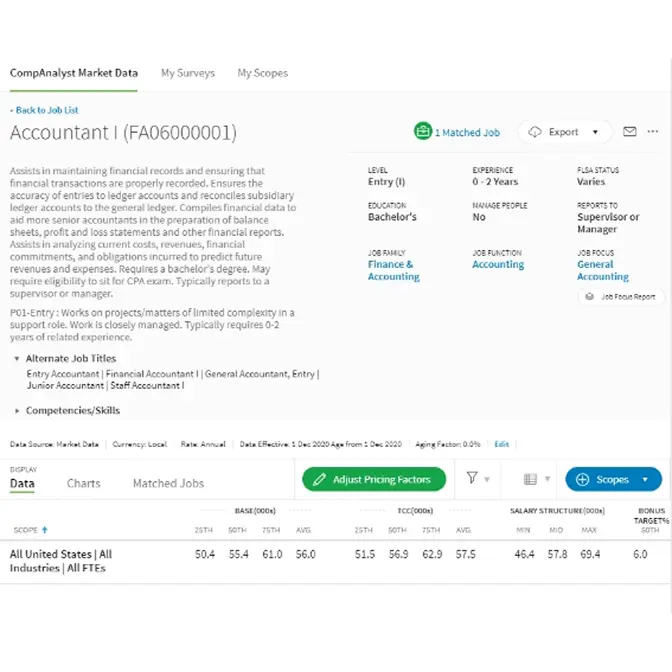Switch to the My Scopes tab
This screenshot has width=672, height=672.
(x=263, y=73)
